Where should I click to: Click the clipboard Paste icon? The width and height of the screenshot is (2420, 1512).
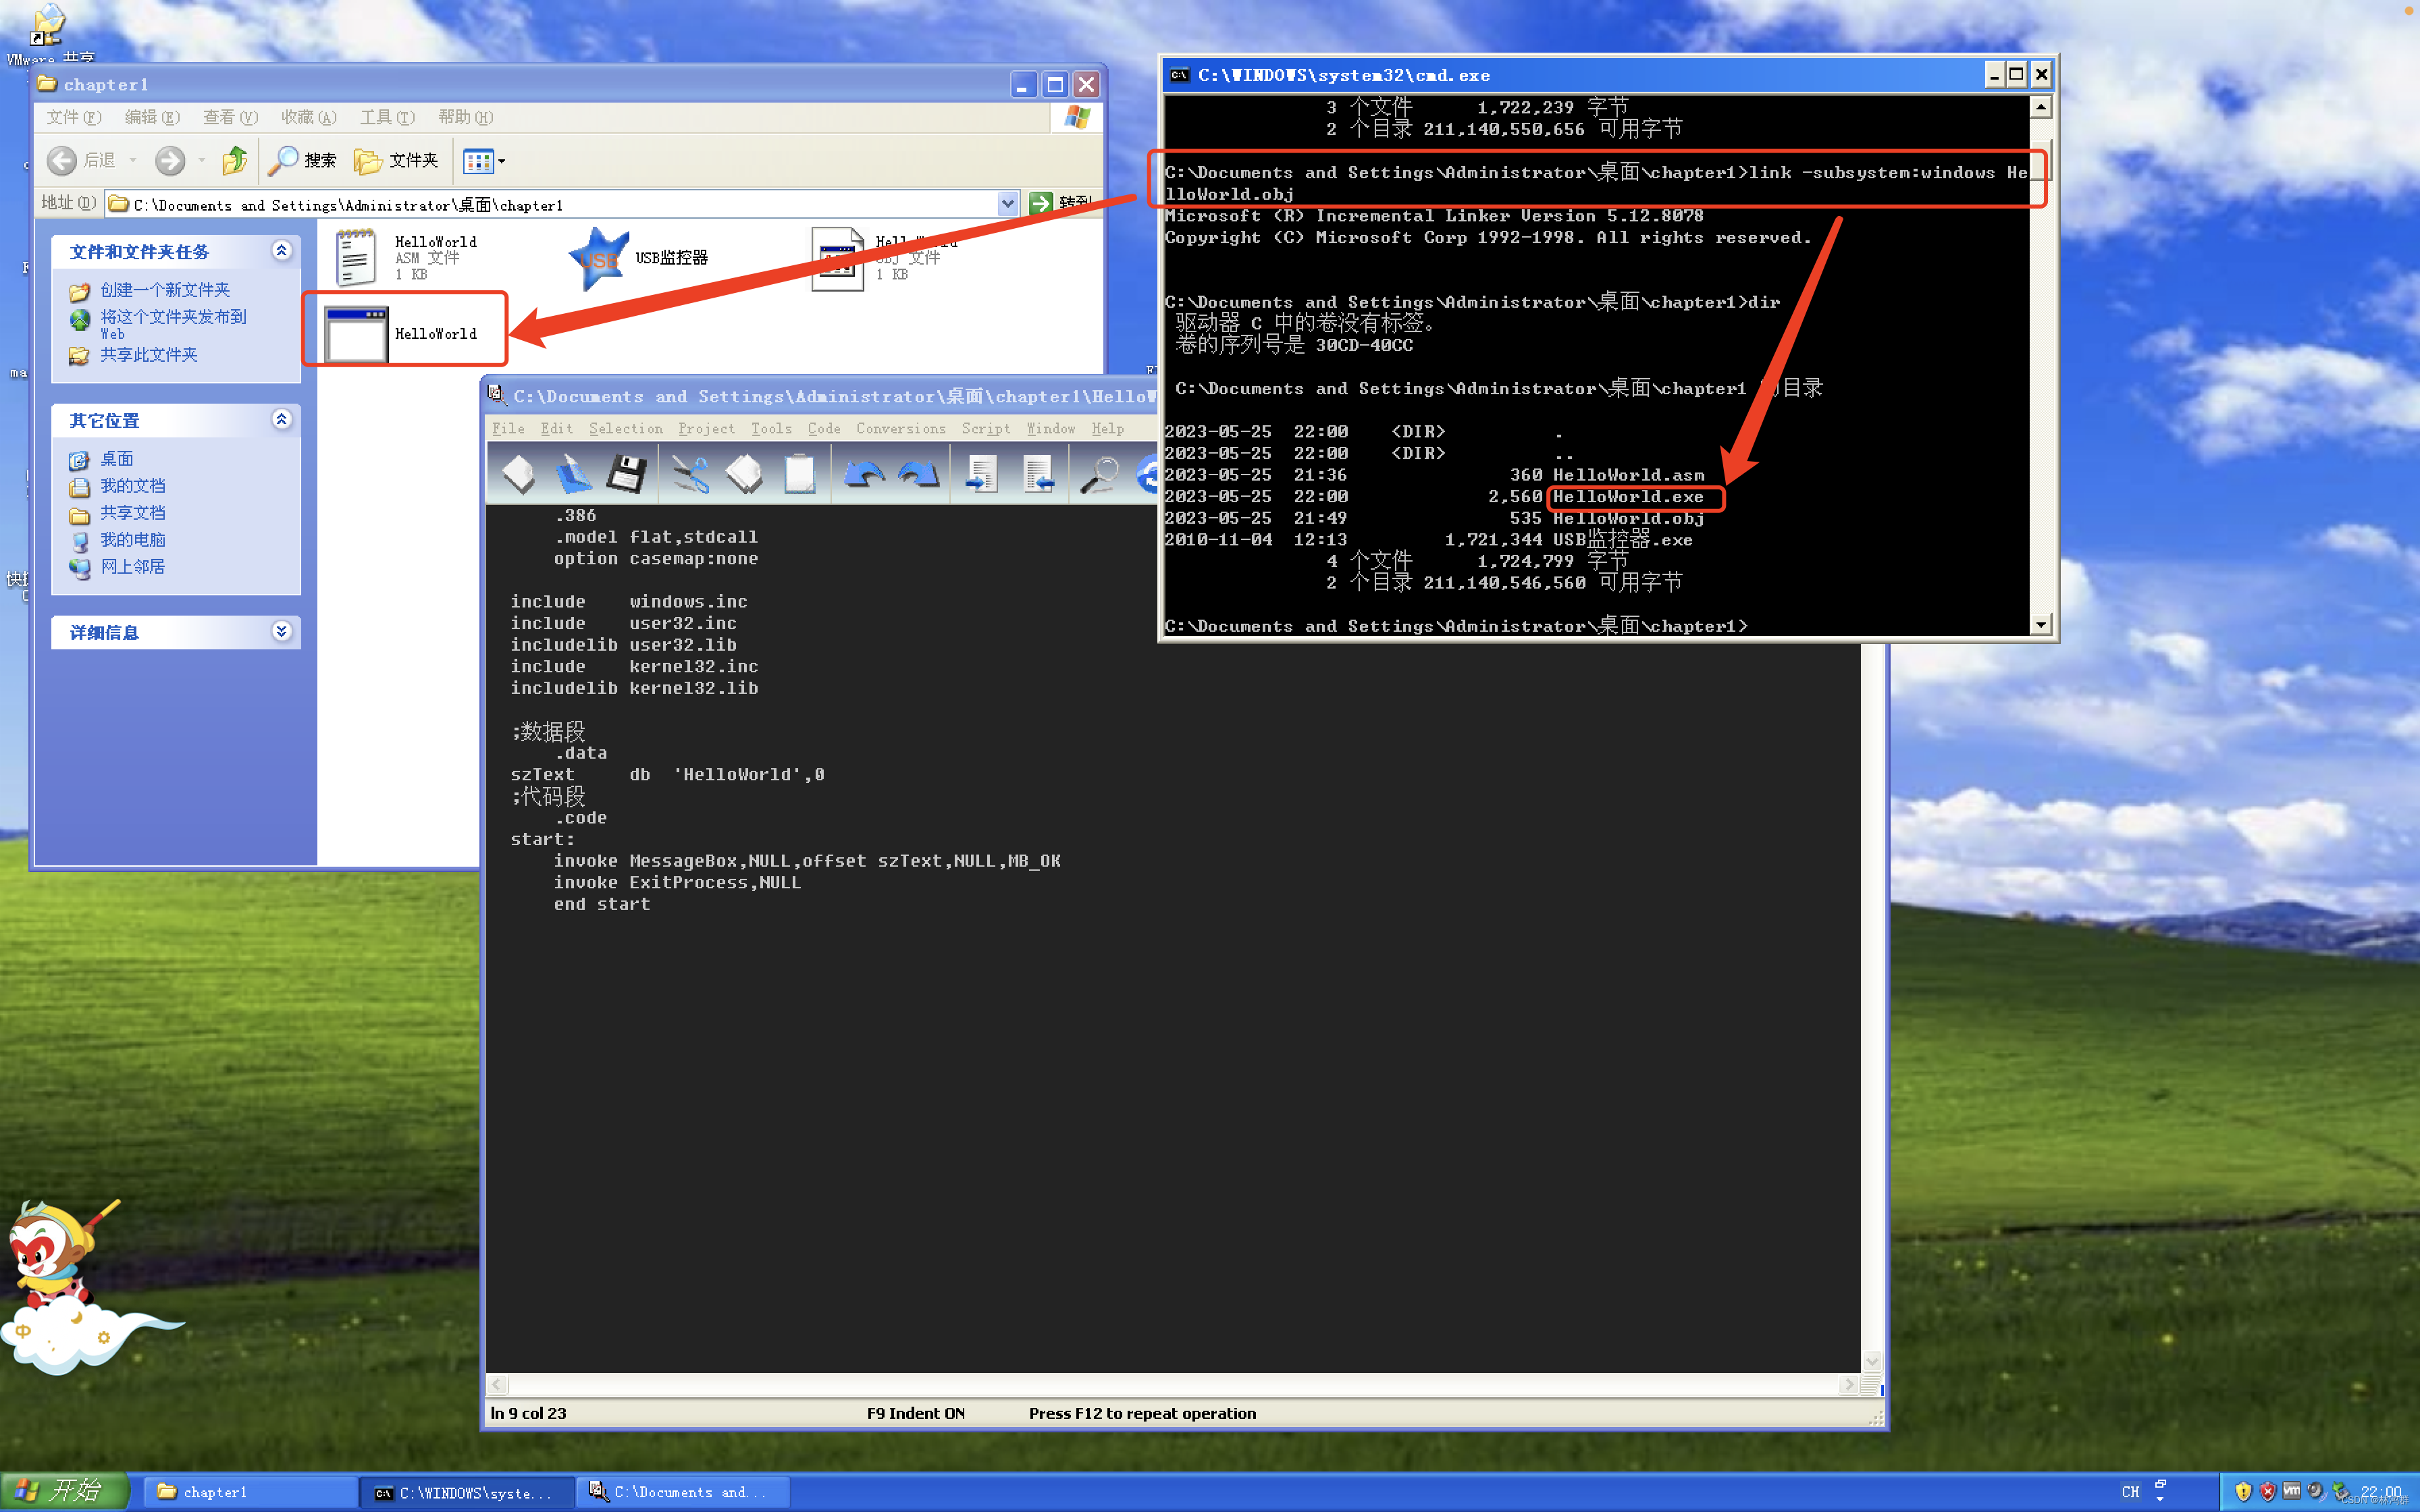[x=799, y=474]
